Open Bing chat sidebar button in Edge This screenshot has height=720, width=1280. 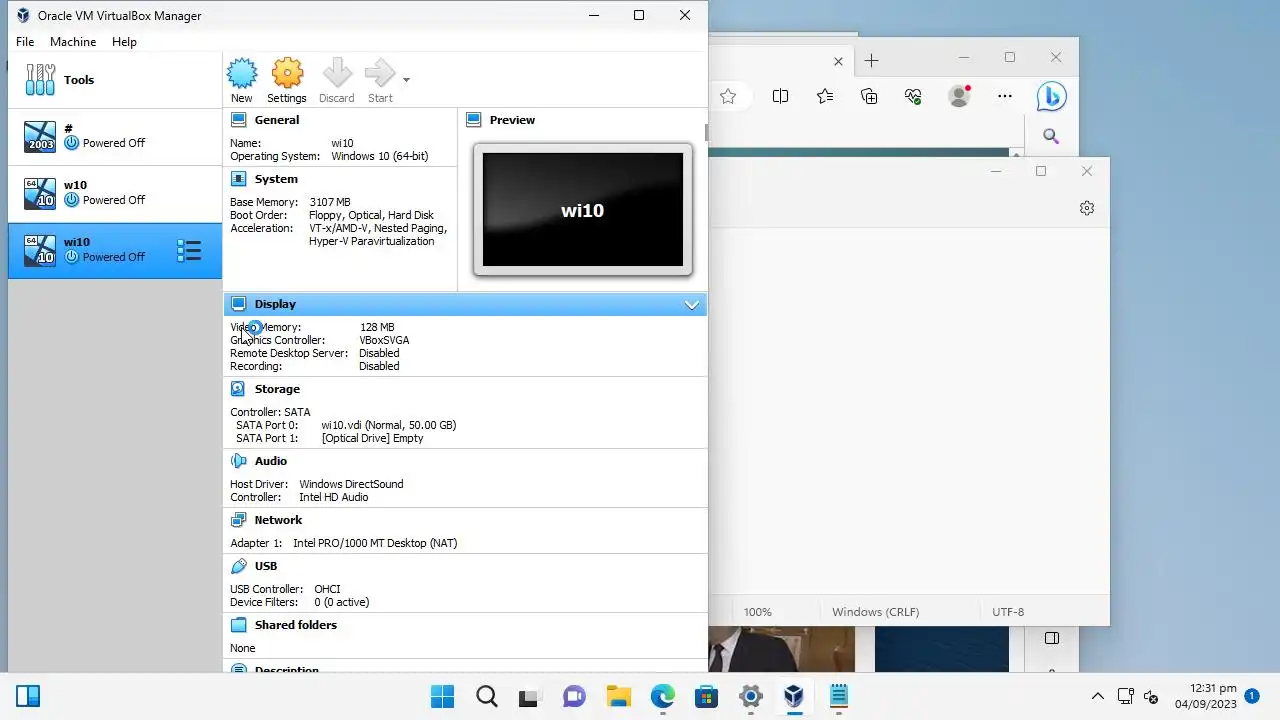tap(1051, 96)
